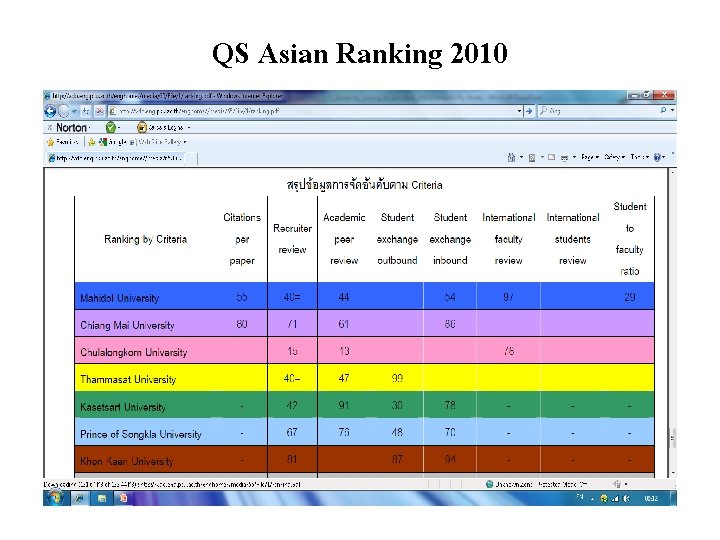Image resolution: width=720 pixels, height=540 pixels.
Task: Click the Read Mail icon in the command bar
Action: coord(551,157)
